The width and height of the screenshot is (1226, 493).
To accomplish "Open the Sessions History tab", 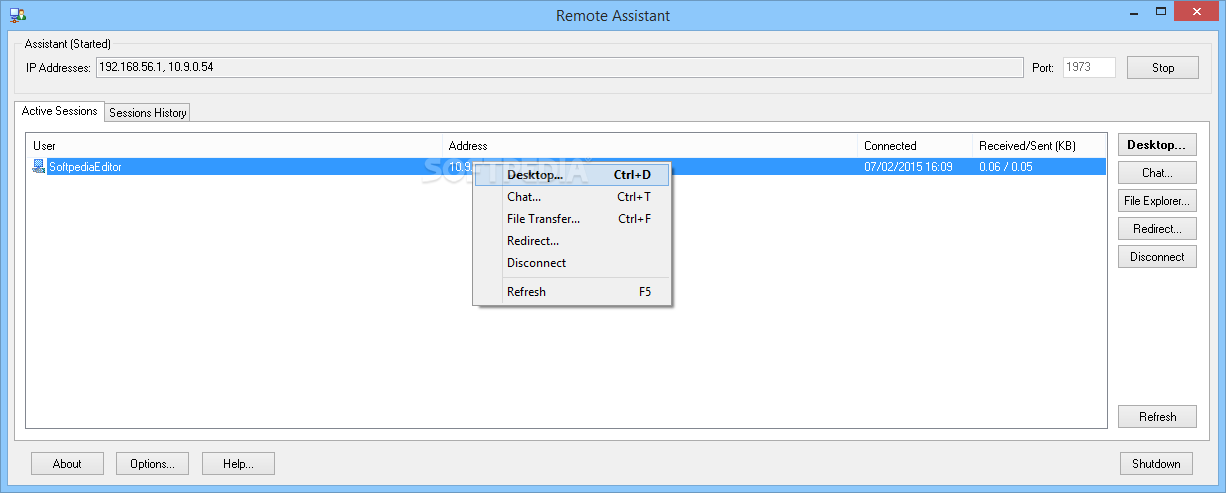I will pyautogui.click(x=148, y=113).
